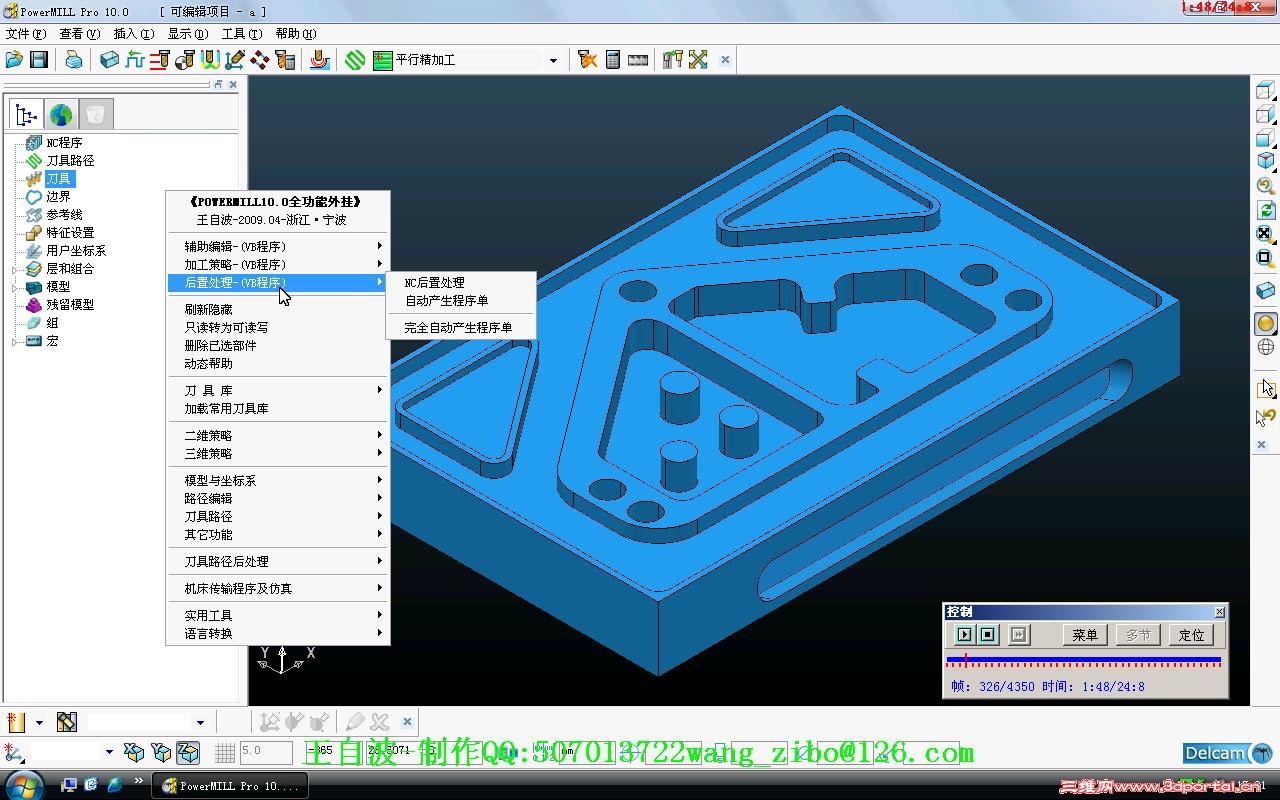Viewport: 1280px width, 800px height.
Task: Click the block display icon on right
Action: [x=1266, y=291]
